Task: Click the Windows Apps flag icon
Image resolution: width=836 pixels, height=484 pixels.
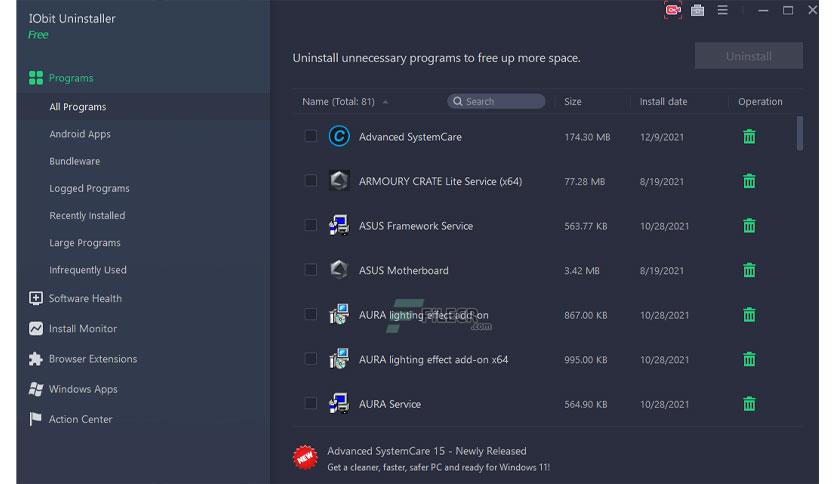Action: (36, 389)
